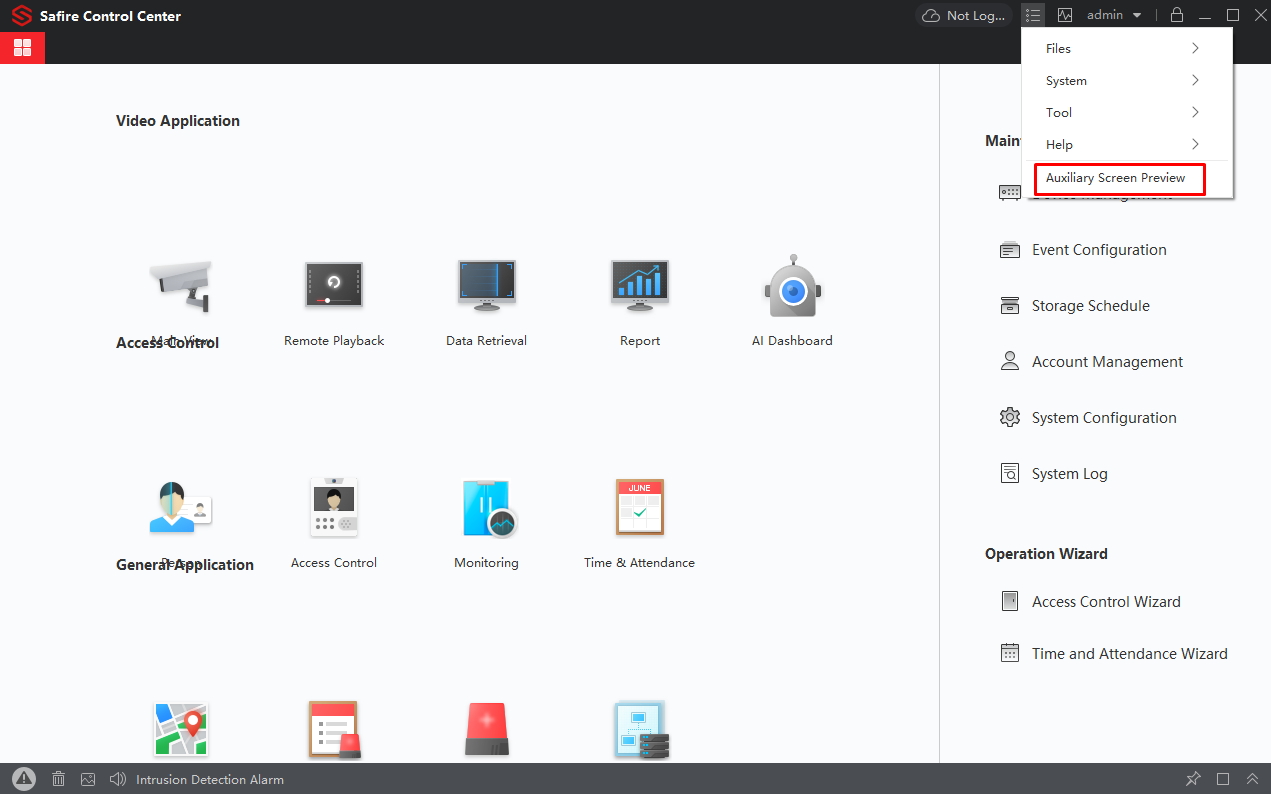
Task: Click the Safire logo icon
Action: [22, 16]
